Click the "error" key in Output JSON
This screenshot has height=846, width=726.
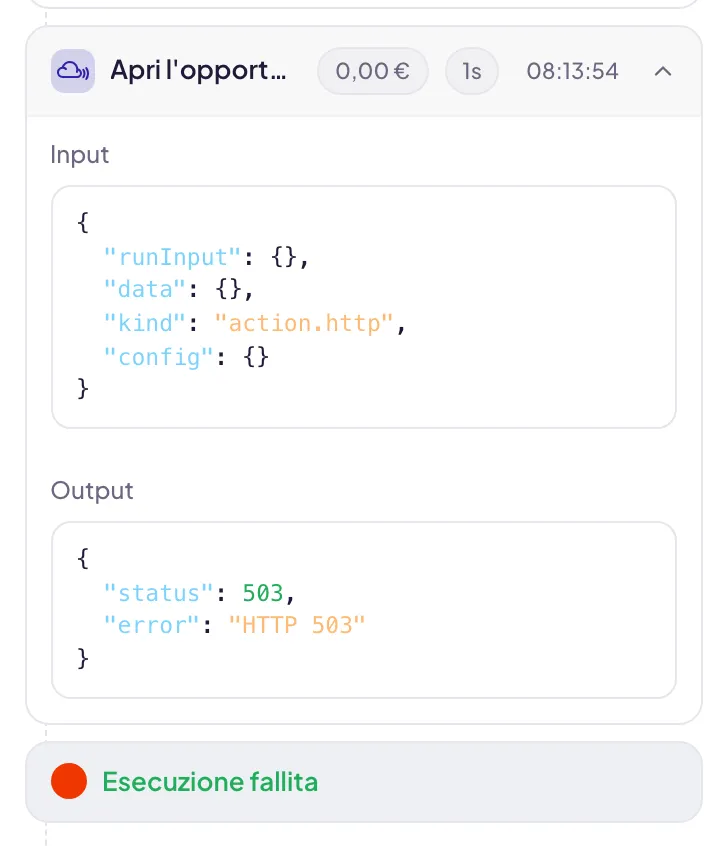[x=152, y=625]
